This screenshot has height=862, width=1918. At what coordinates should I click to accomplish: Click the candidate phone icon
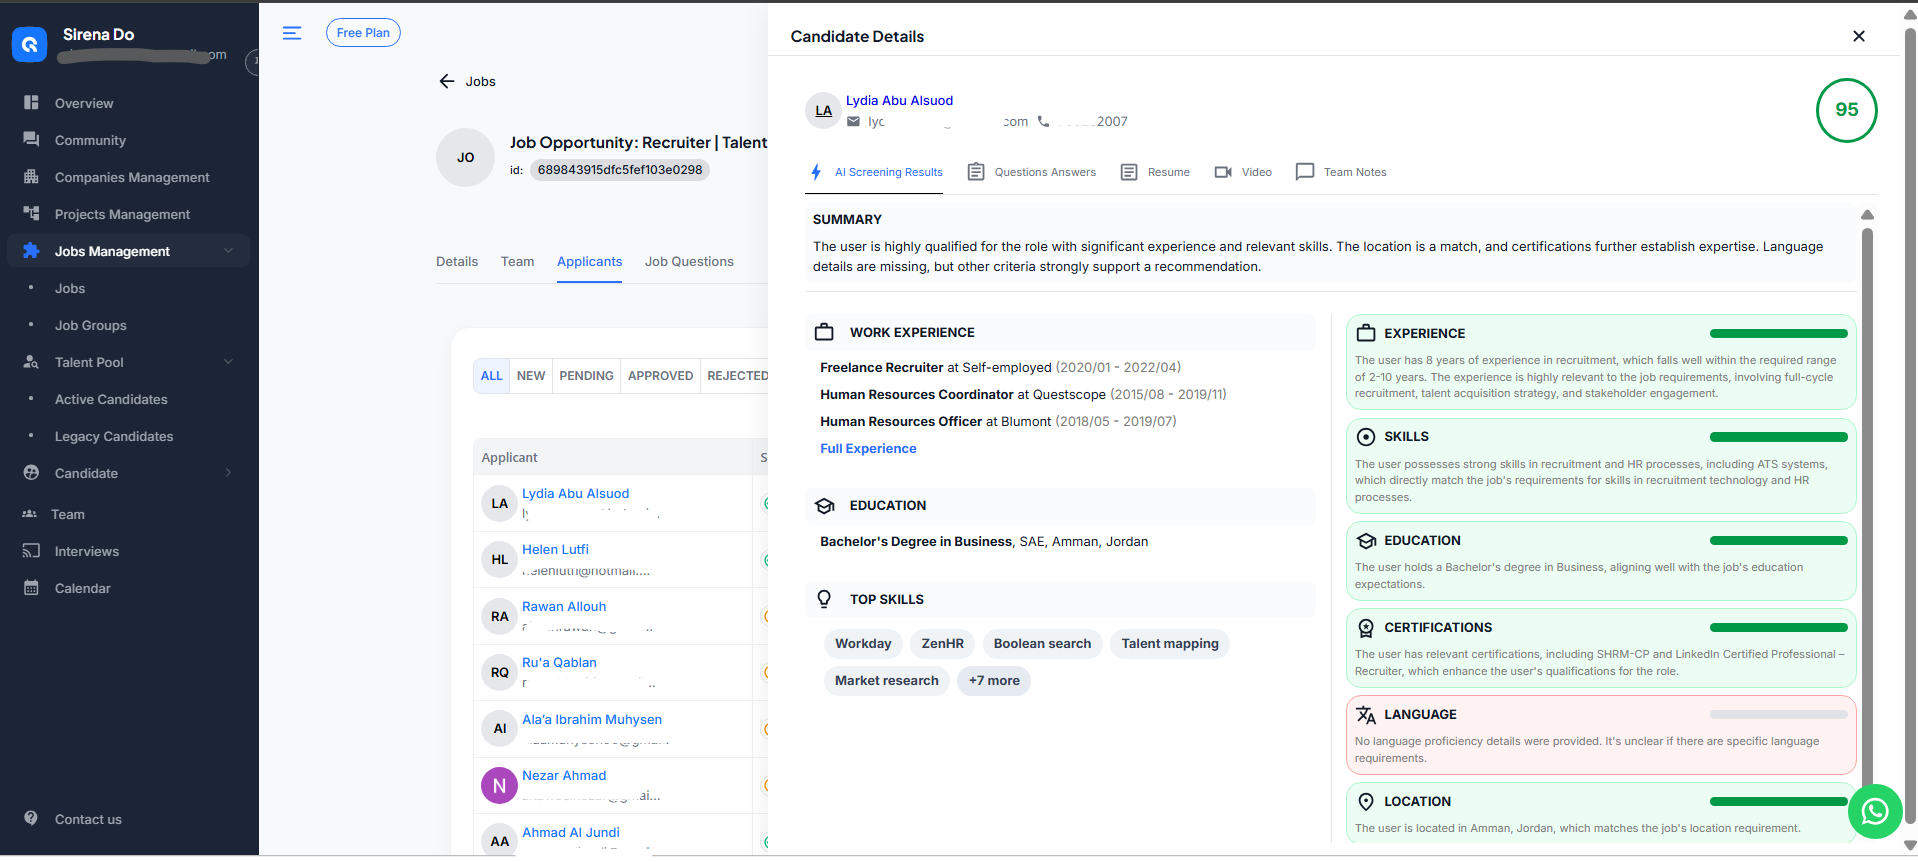(1043, 121)
